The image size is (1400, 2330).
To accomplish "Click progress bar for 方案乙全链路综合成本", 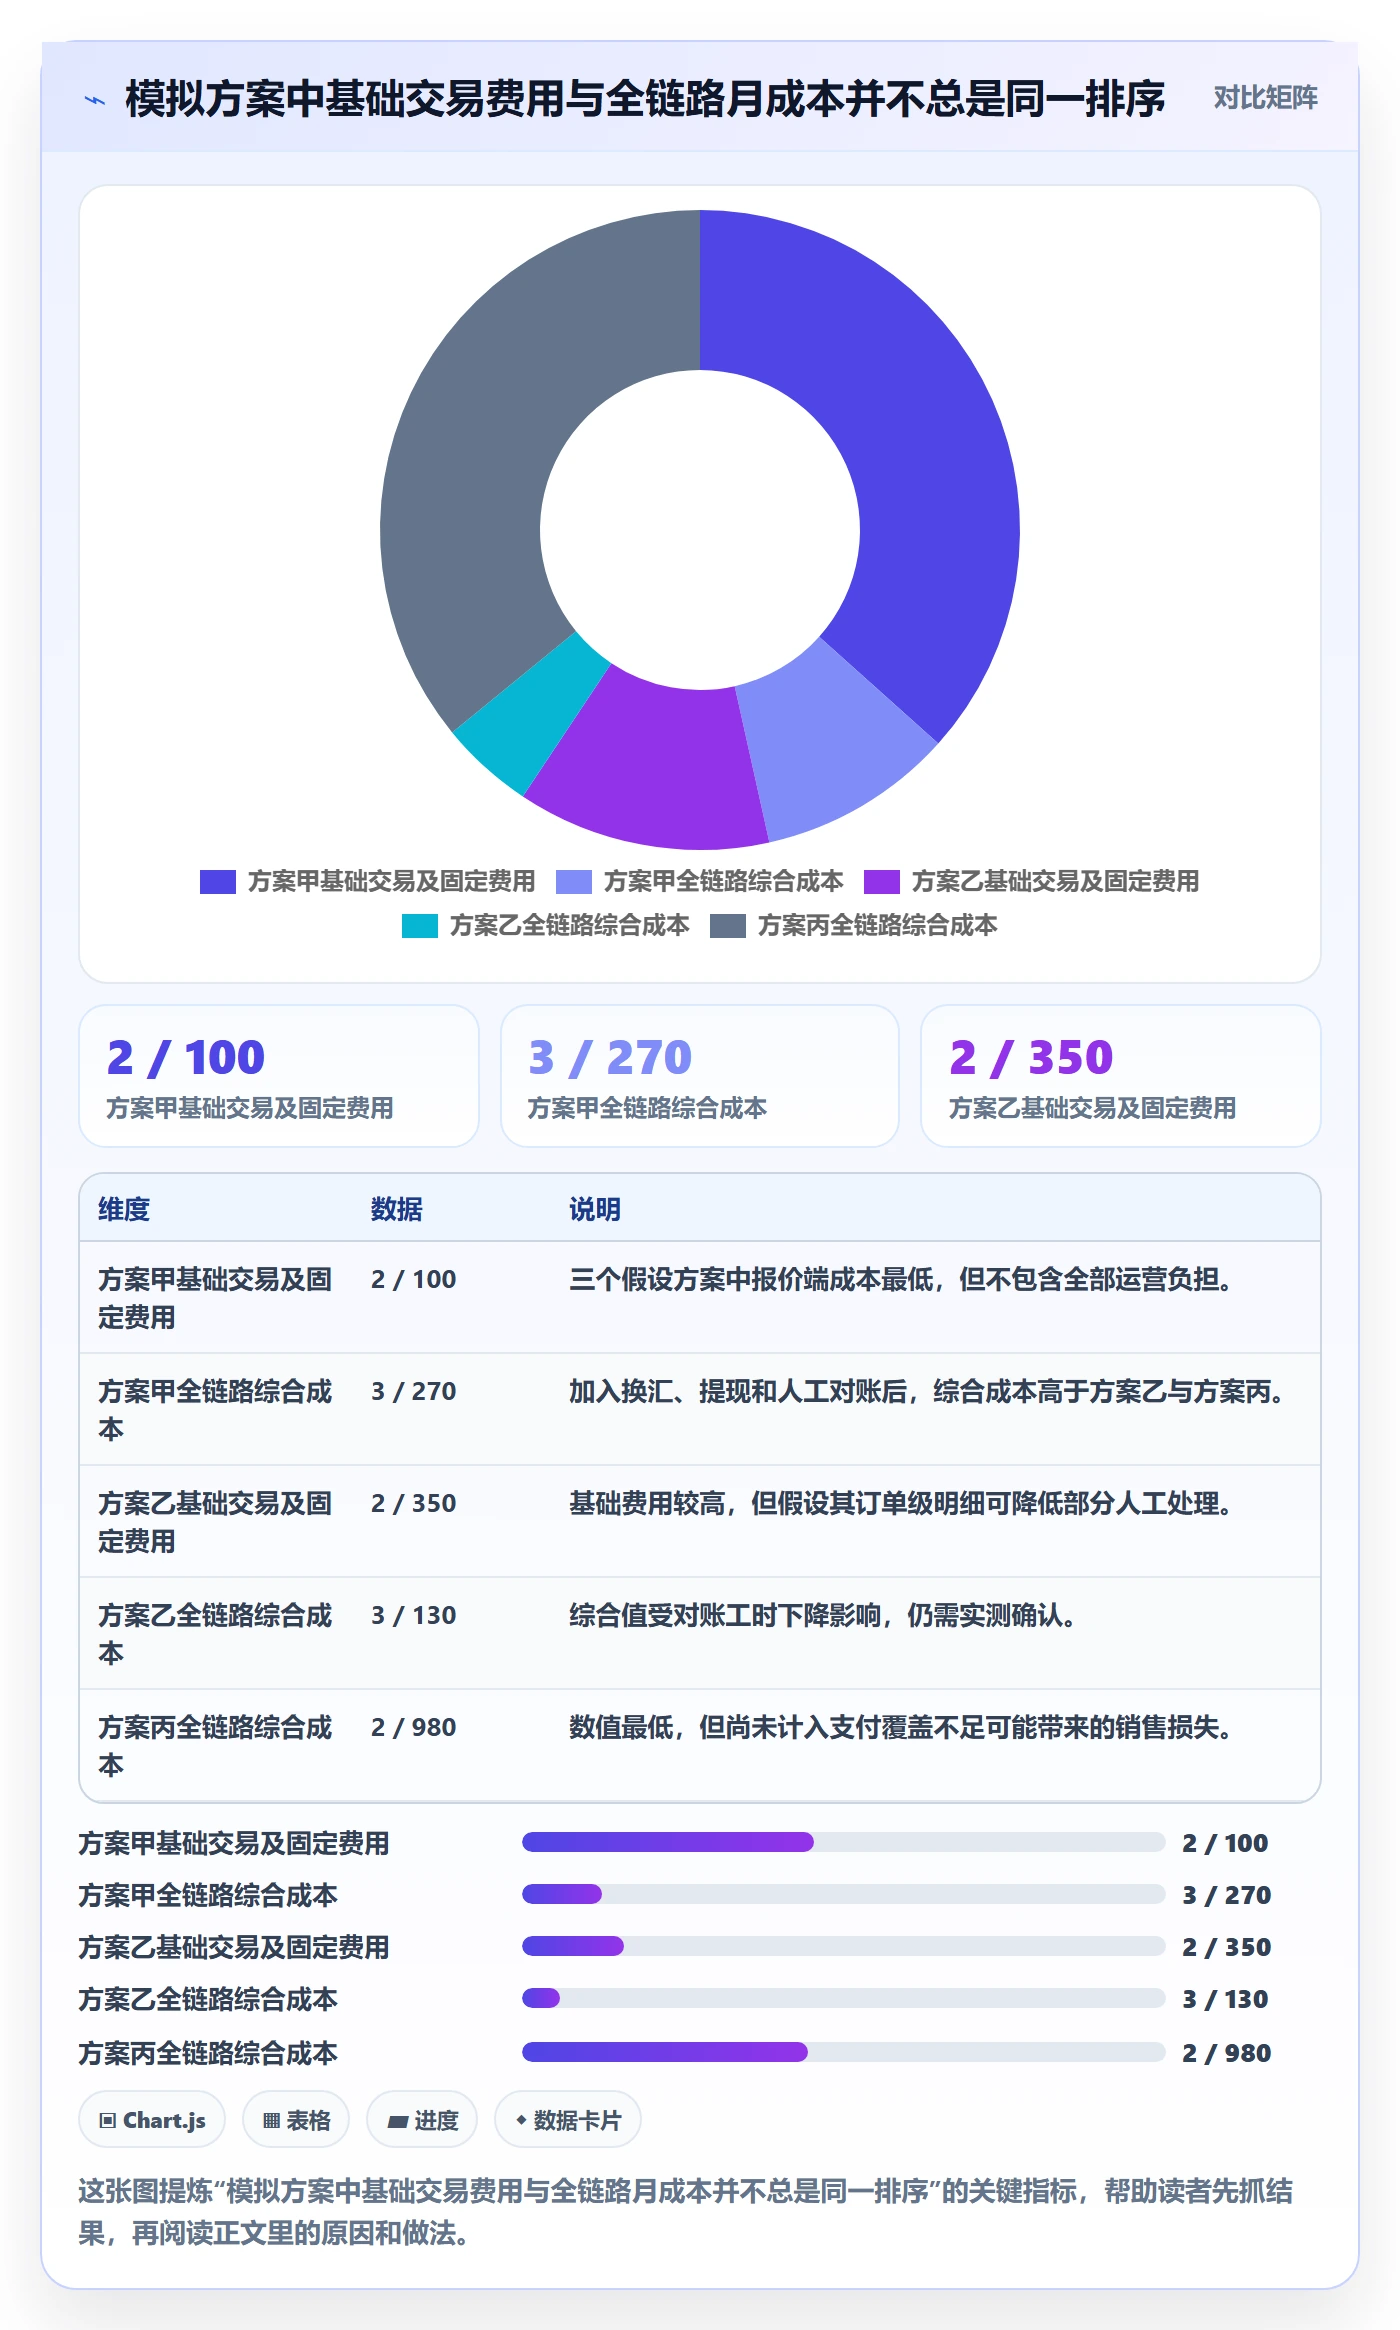I will click(843, 1998).
